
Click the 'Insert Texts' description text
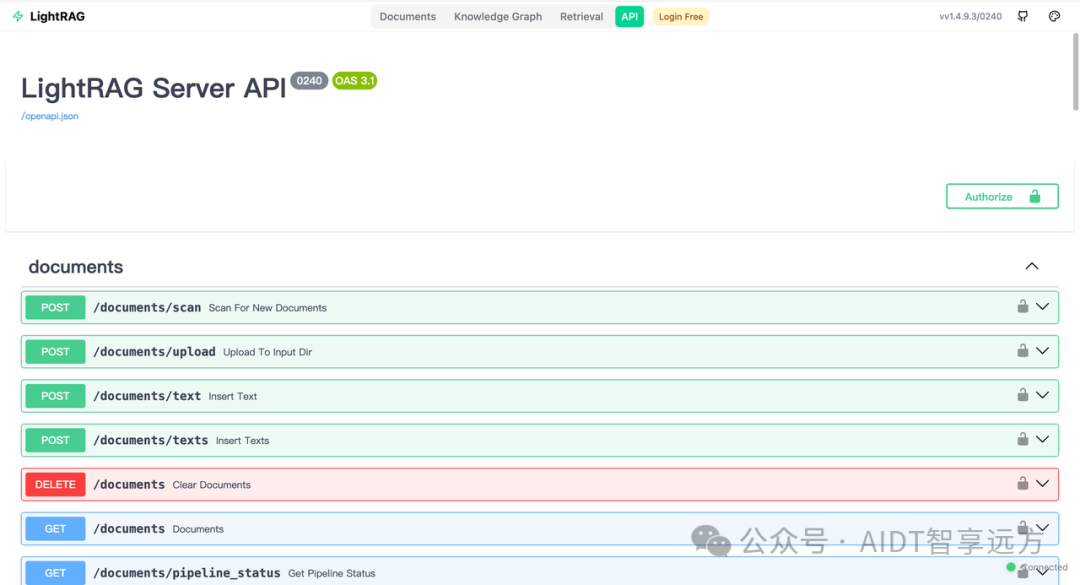242,440
